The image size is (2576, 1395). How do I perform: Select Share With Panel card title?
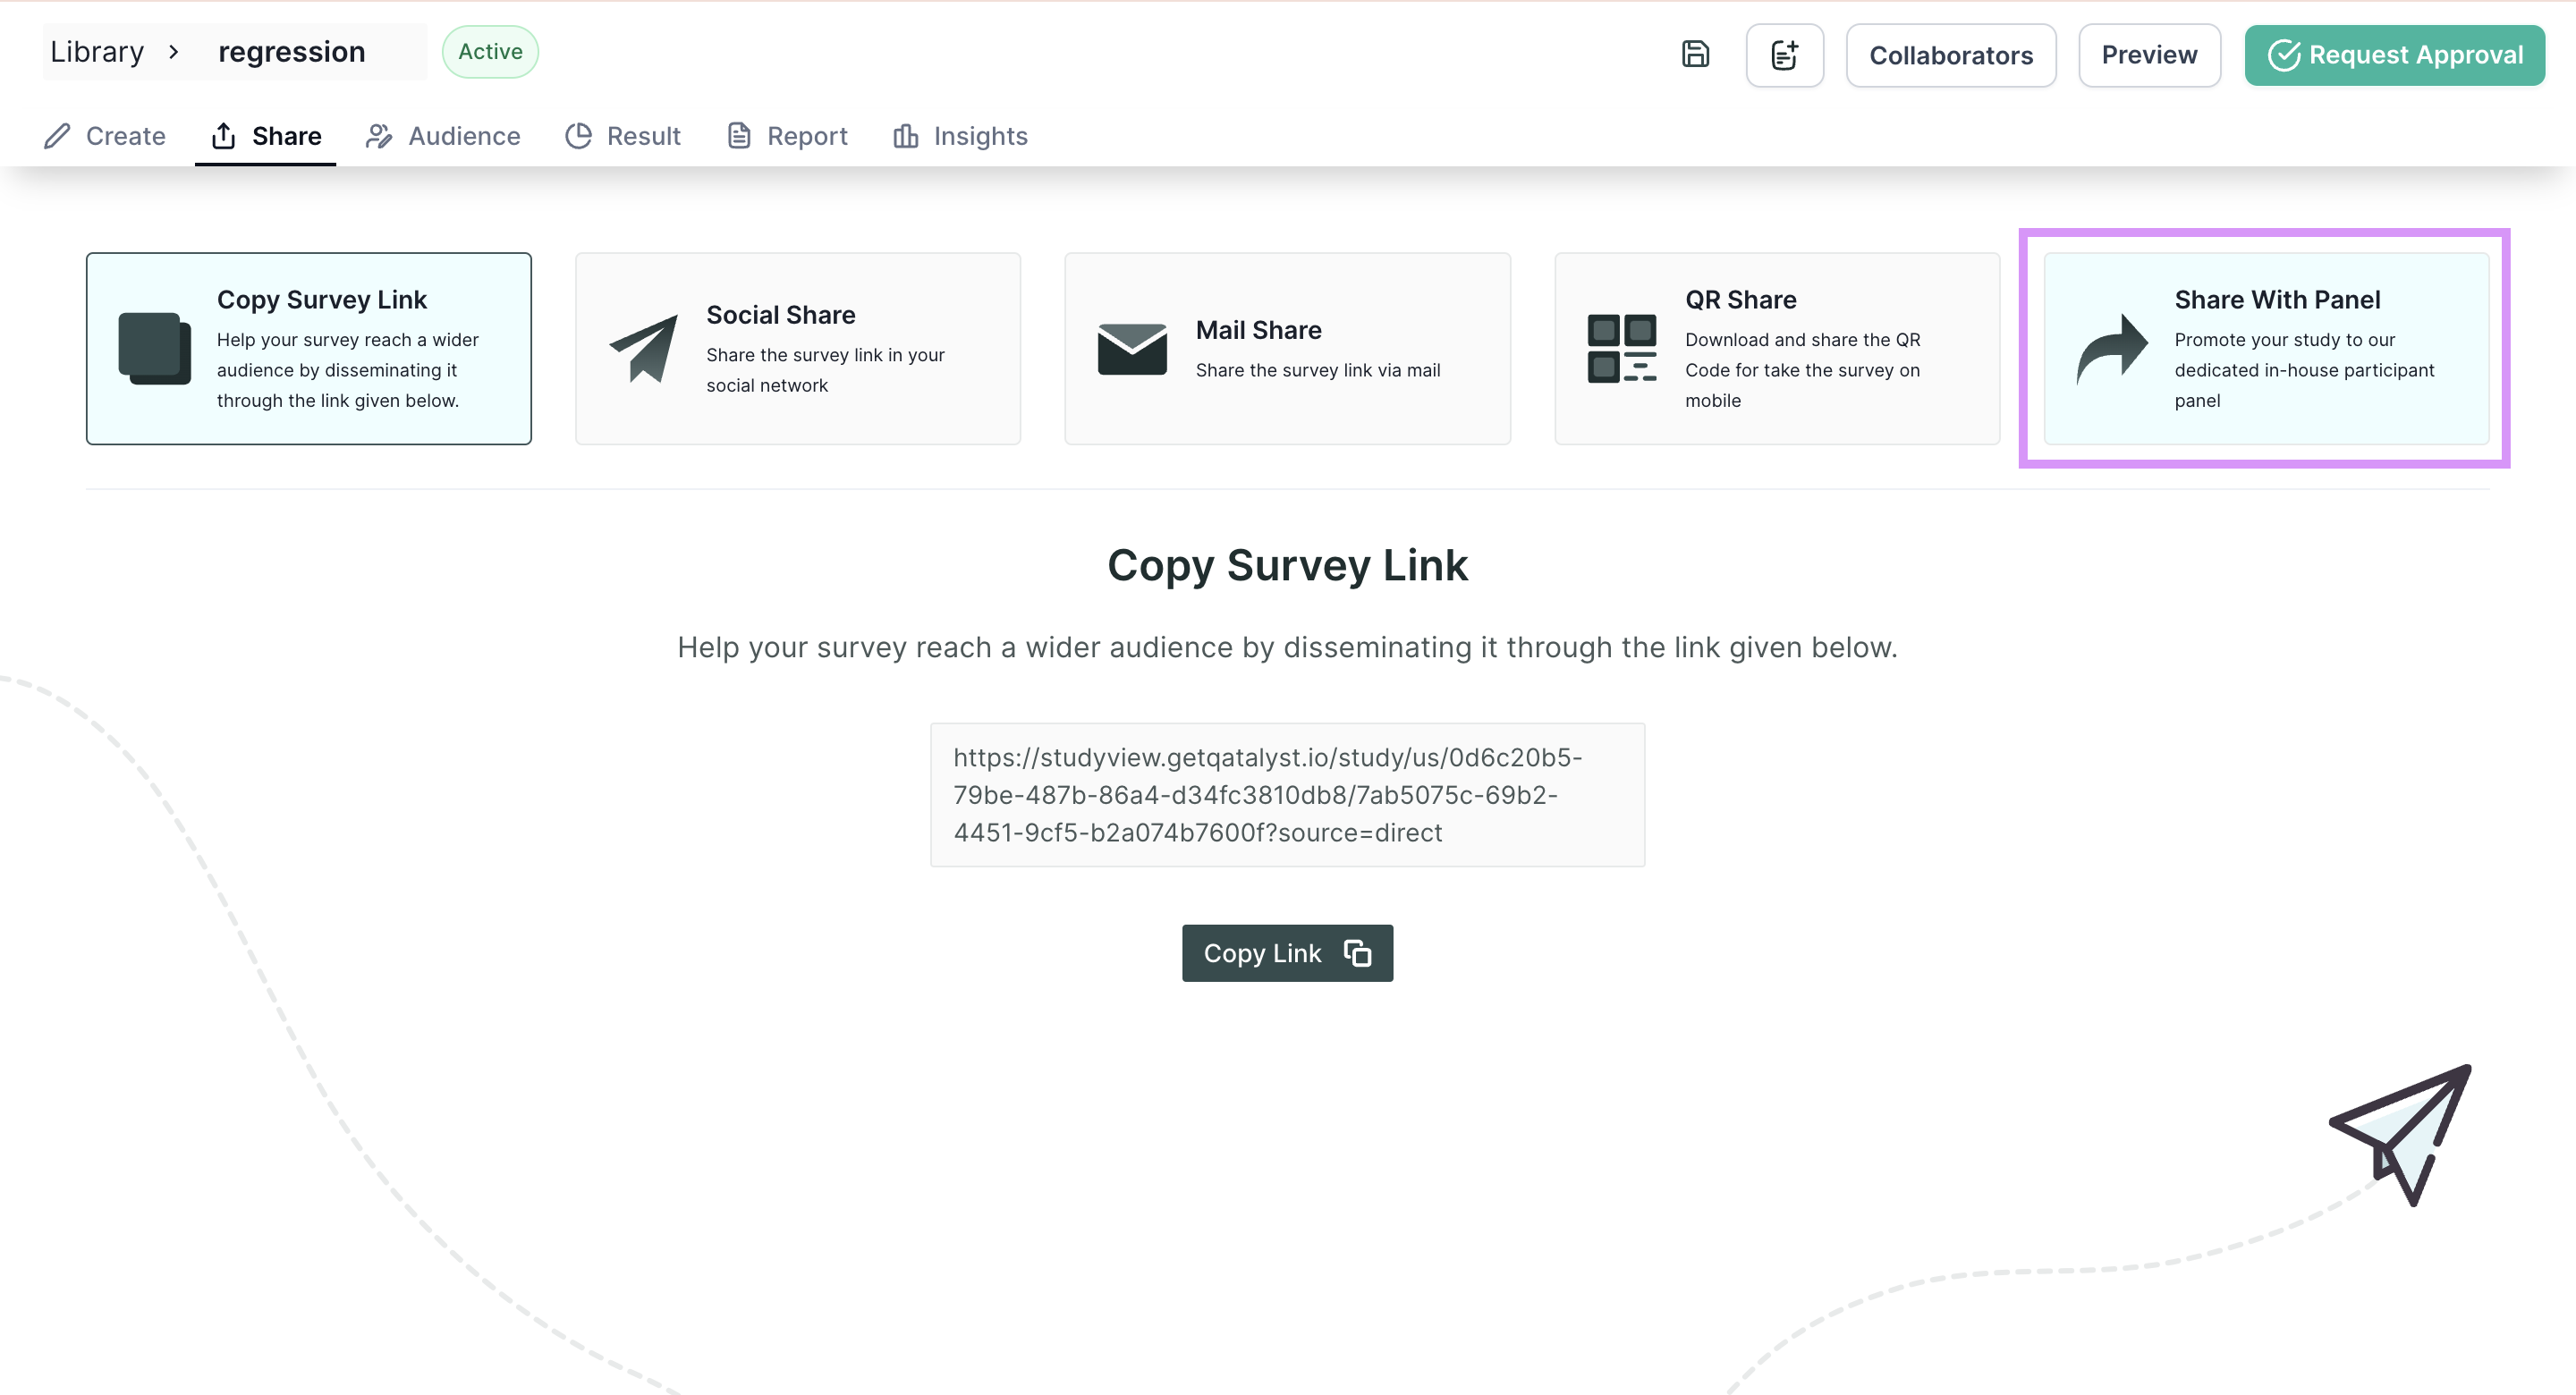(x=2277, y=299)
